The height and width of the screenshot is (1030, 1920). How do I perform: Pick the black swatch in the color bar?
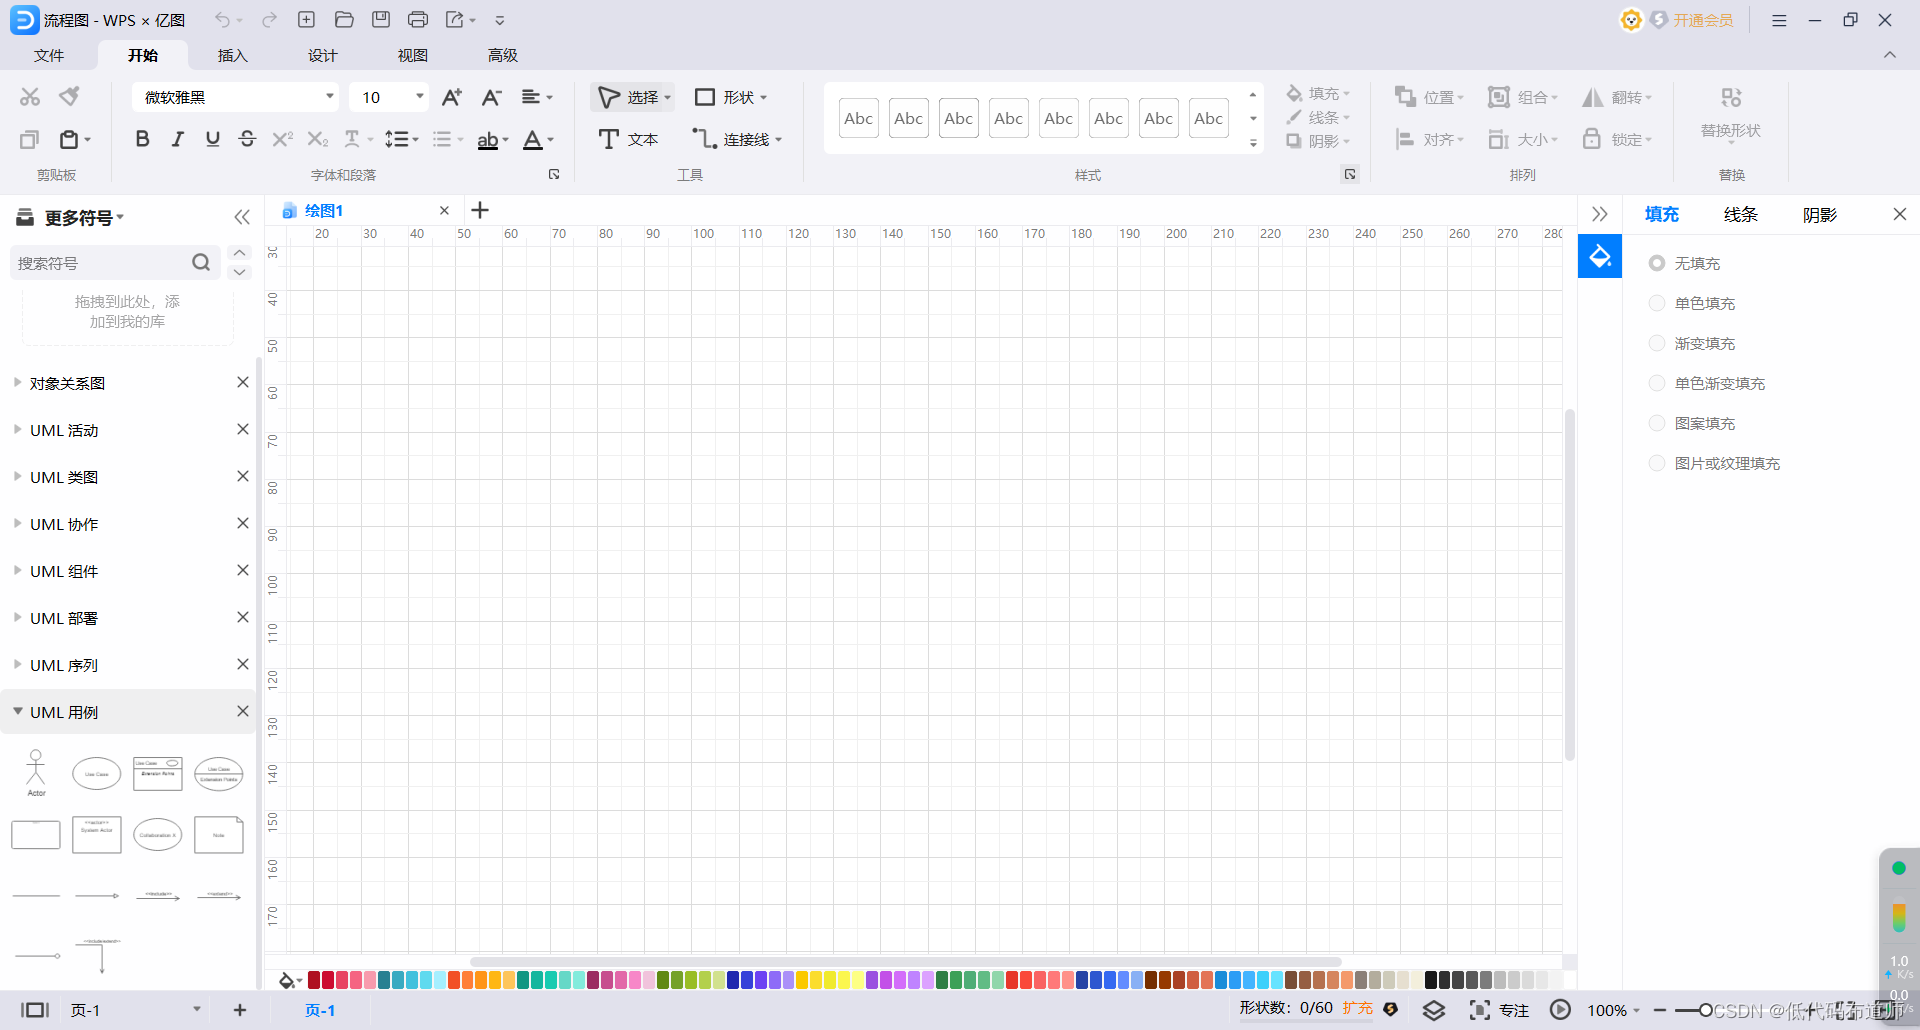click(1430, 980)
